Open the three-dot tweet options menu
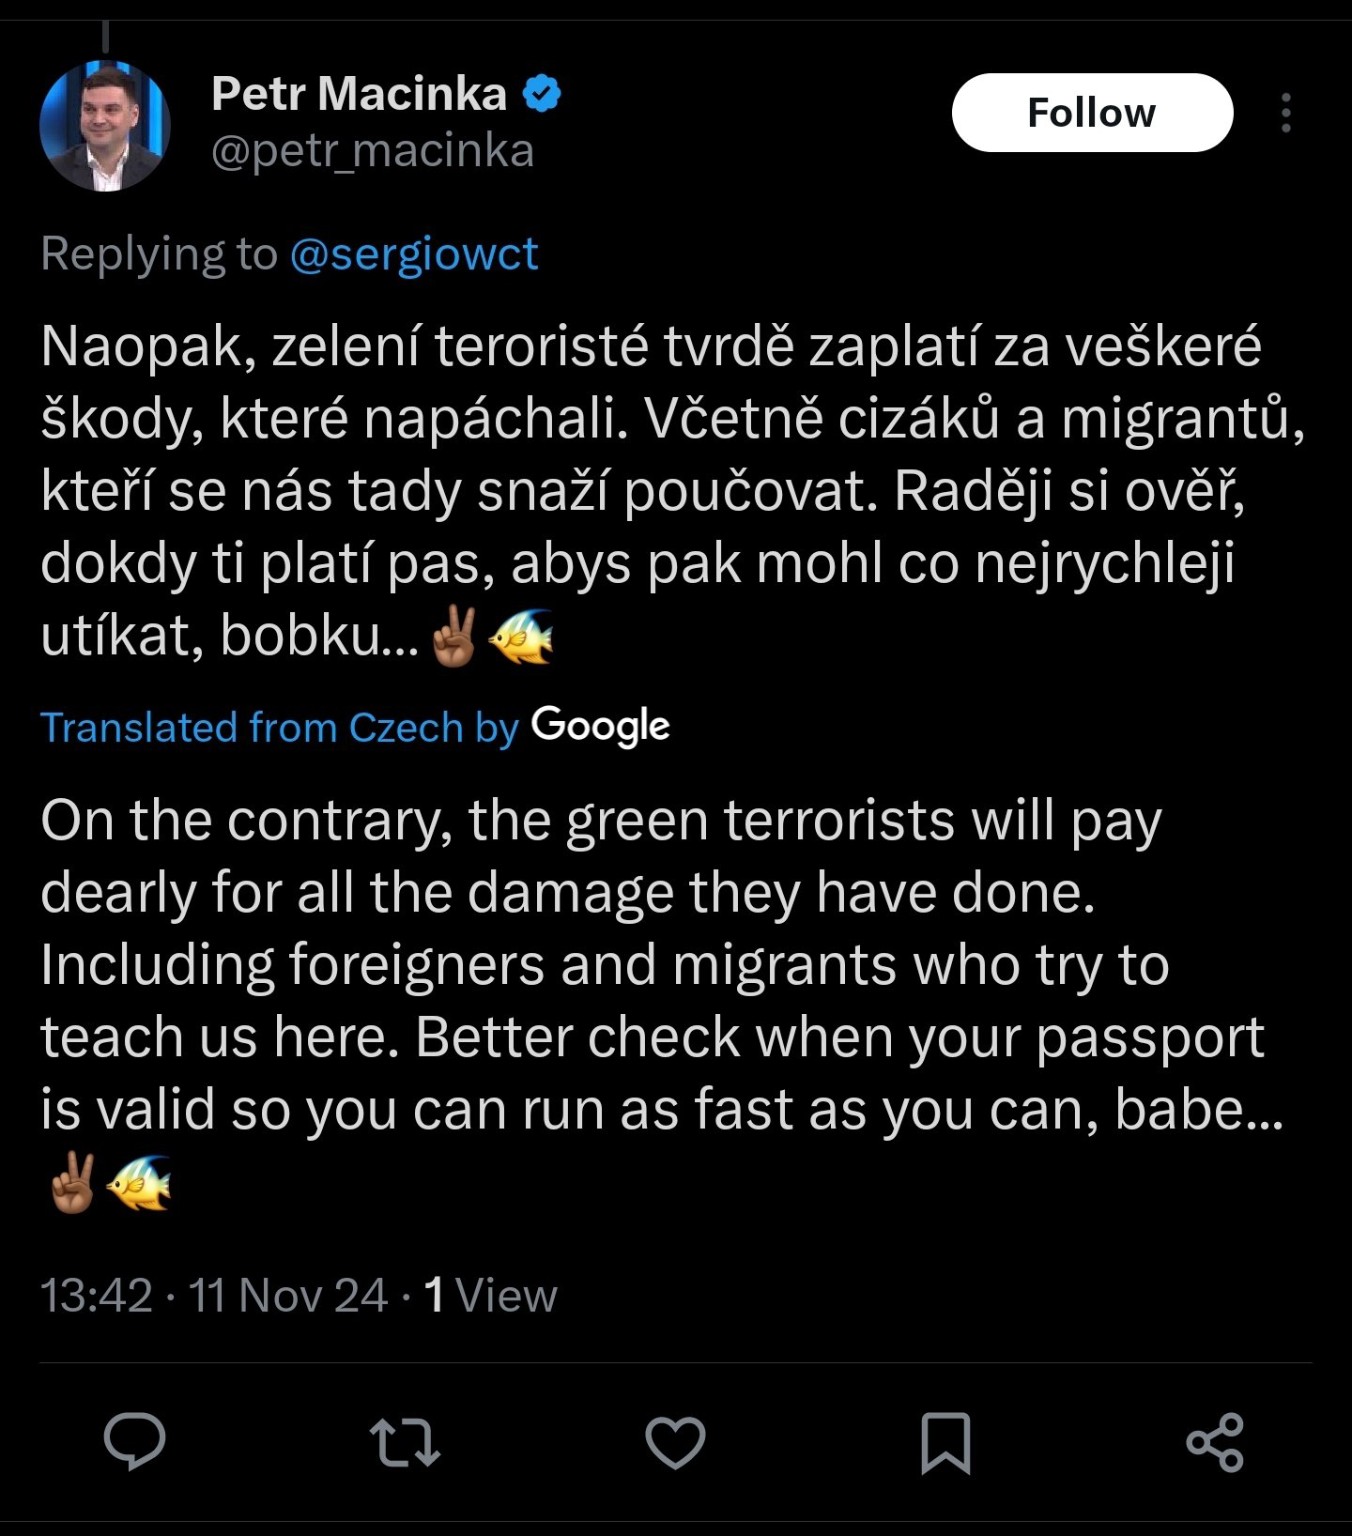The image size is (1352, 1536). click(1288, 113)
